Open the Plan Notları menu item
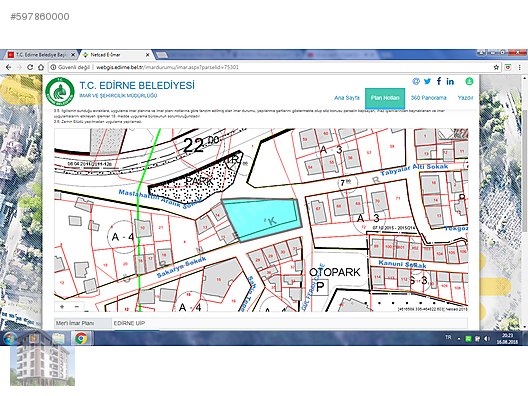The height and width of the screenshot is (396, 528). click(x=385, y=98)
